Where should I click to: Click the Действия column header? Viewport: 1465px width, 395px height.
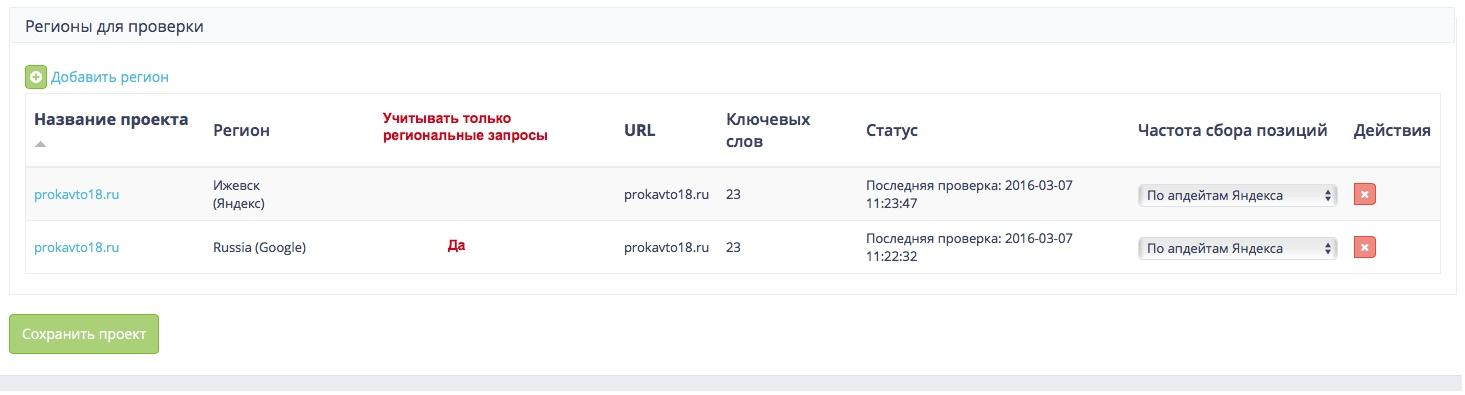pyautogui.click(x=1392, y=130)
